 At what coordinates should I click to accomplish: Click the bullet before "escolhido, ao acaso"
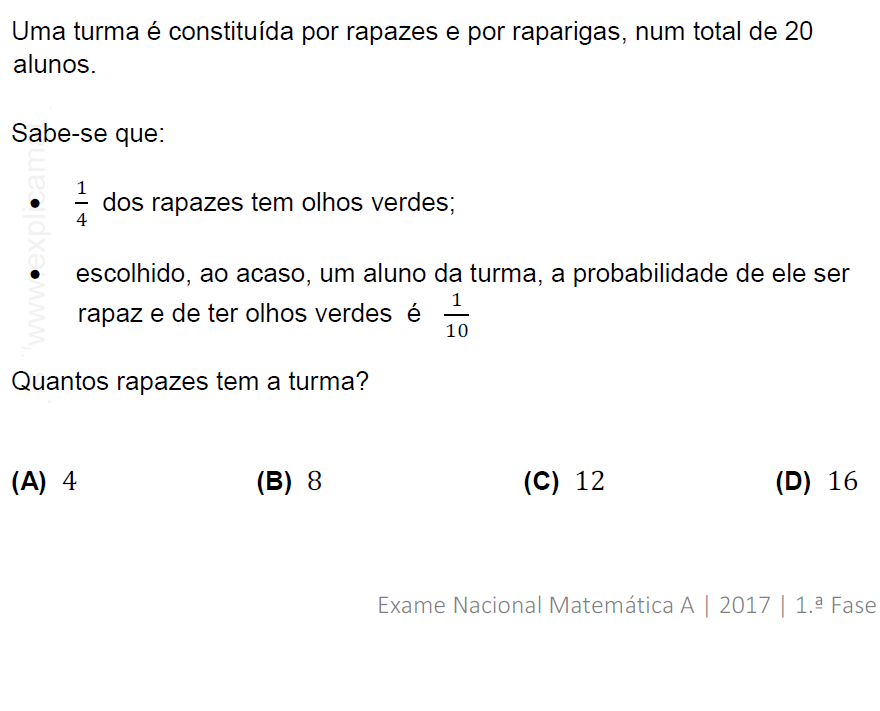tap(36, 274)
